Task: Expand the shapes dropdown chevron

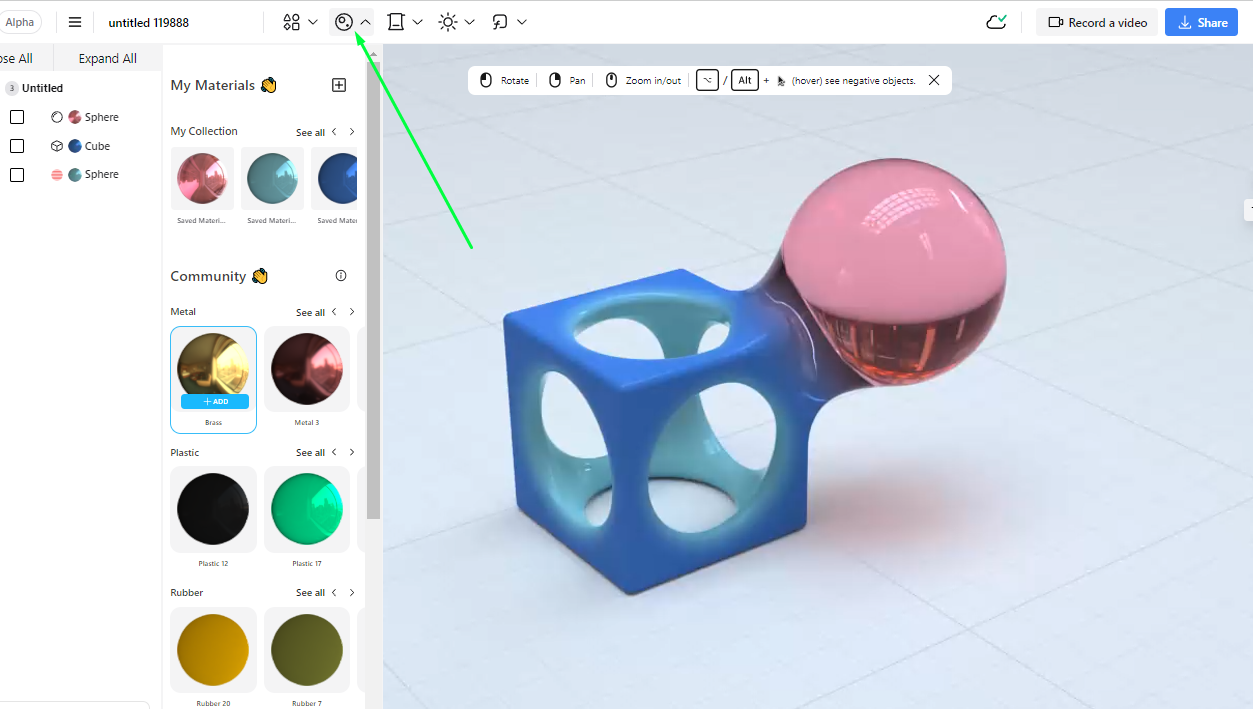Action: click(x=313, y=22)
